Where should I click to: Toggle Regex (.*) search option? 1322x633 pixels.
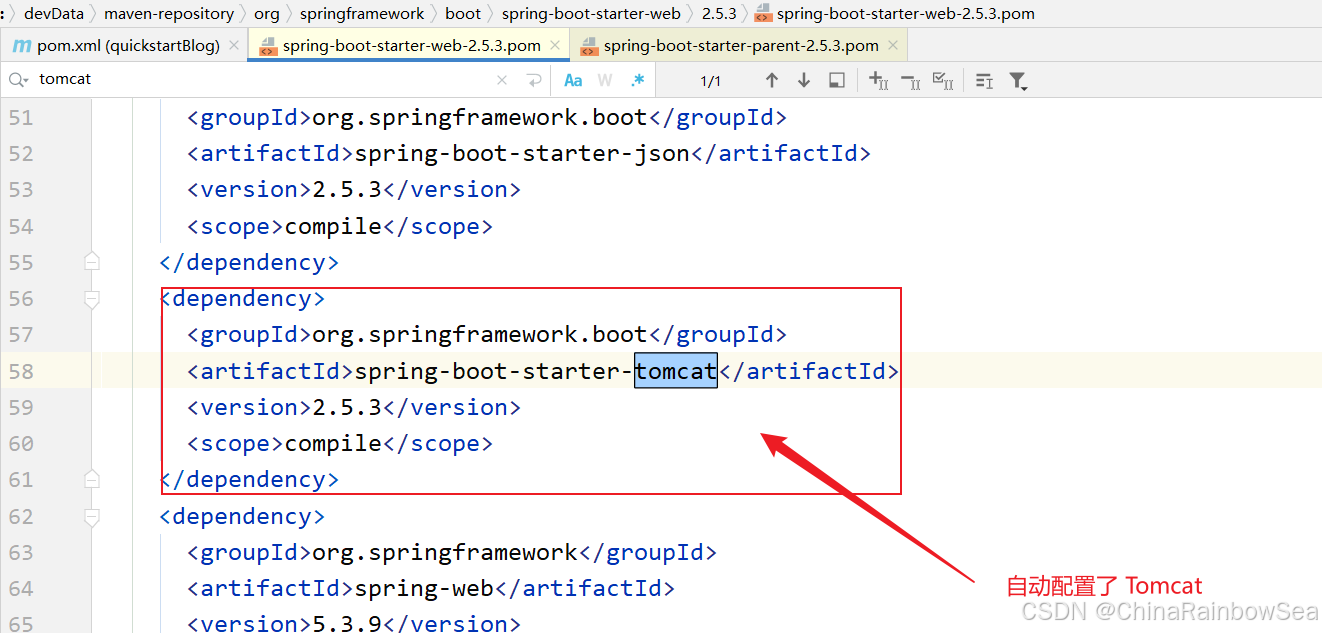(638, 80)
